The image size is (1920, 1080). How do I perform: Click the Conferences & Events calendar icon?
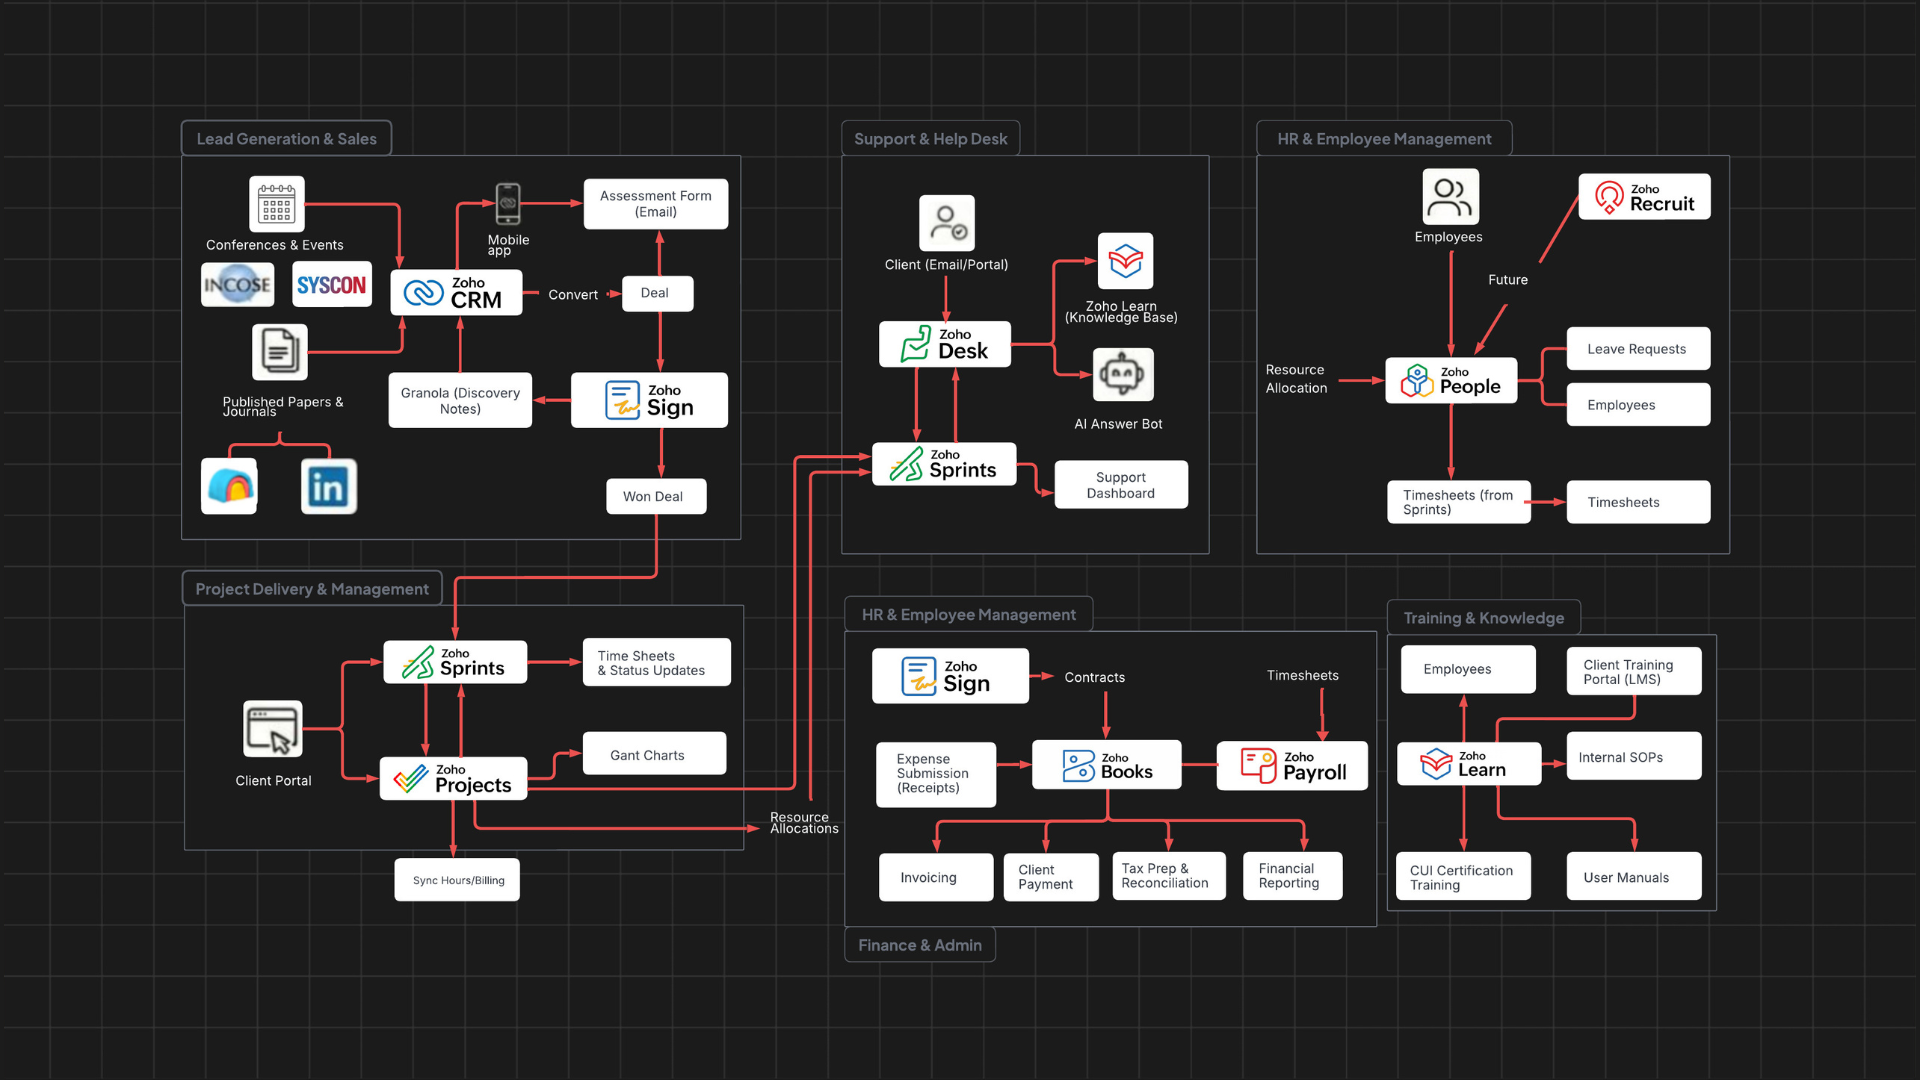(x=276, y=204)
